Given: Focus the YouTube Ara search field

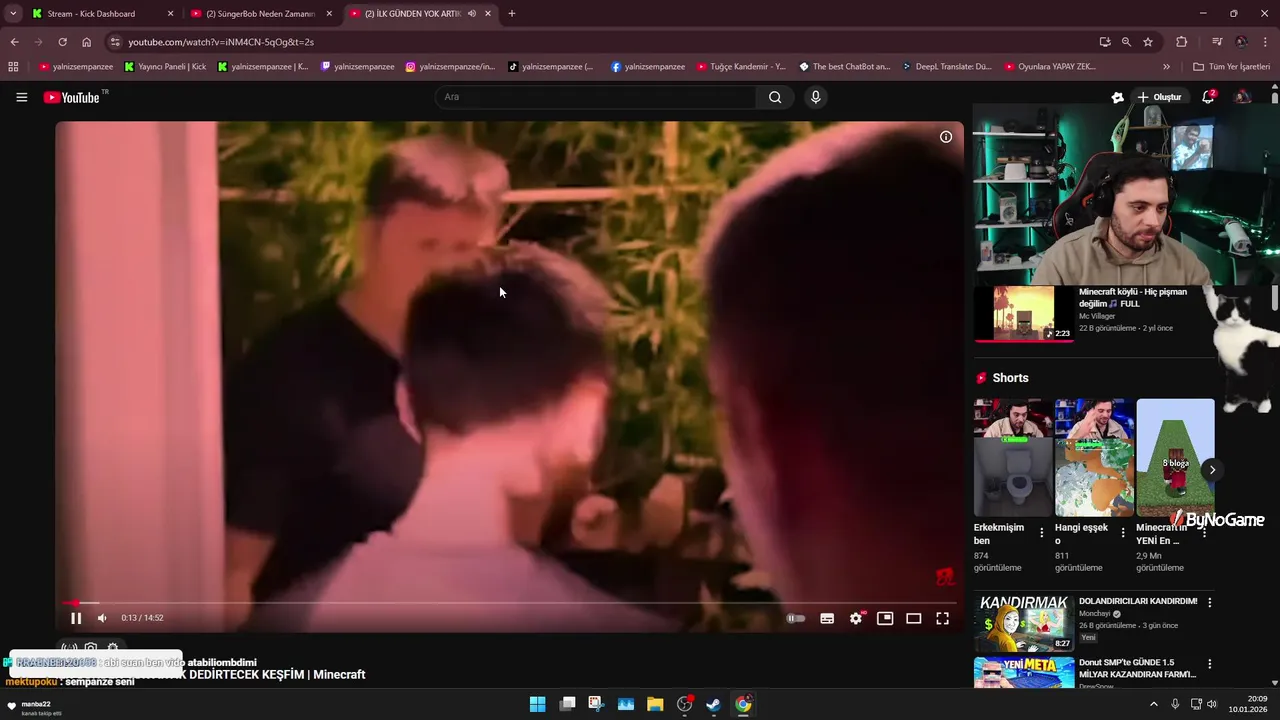Looking at the screenshot, I should coord(595,97).
